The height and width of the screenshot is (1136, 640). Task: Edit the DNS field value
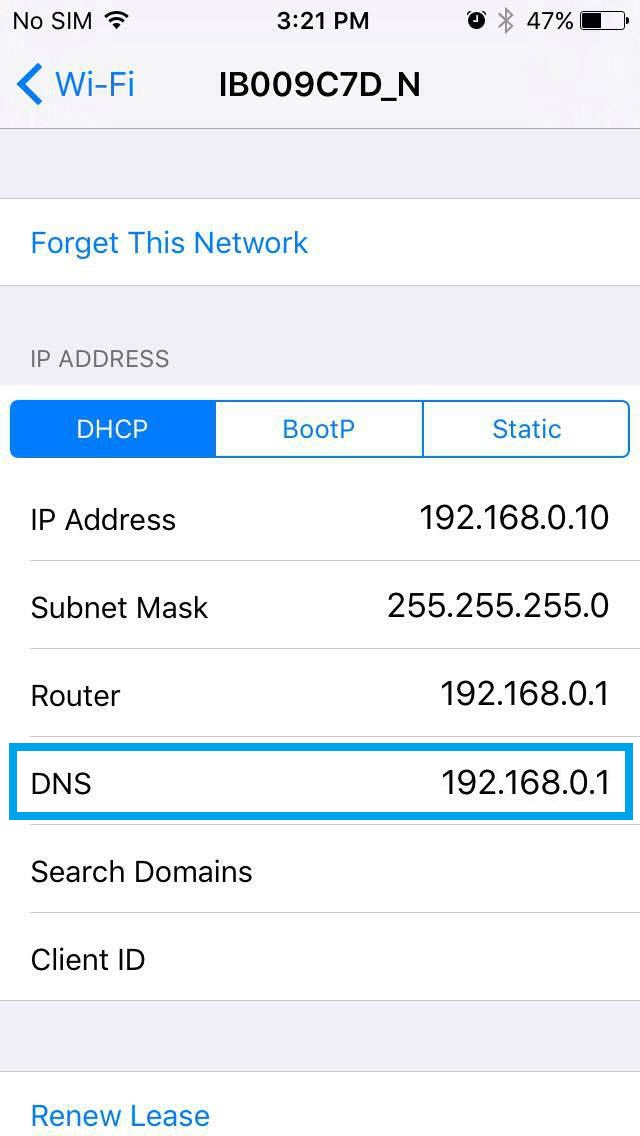click(x=525, y=782)
